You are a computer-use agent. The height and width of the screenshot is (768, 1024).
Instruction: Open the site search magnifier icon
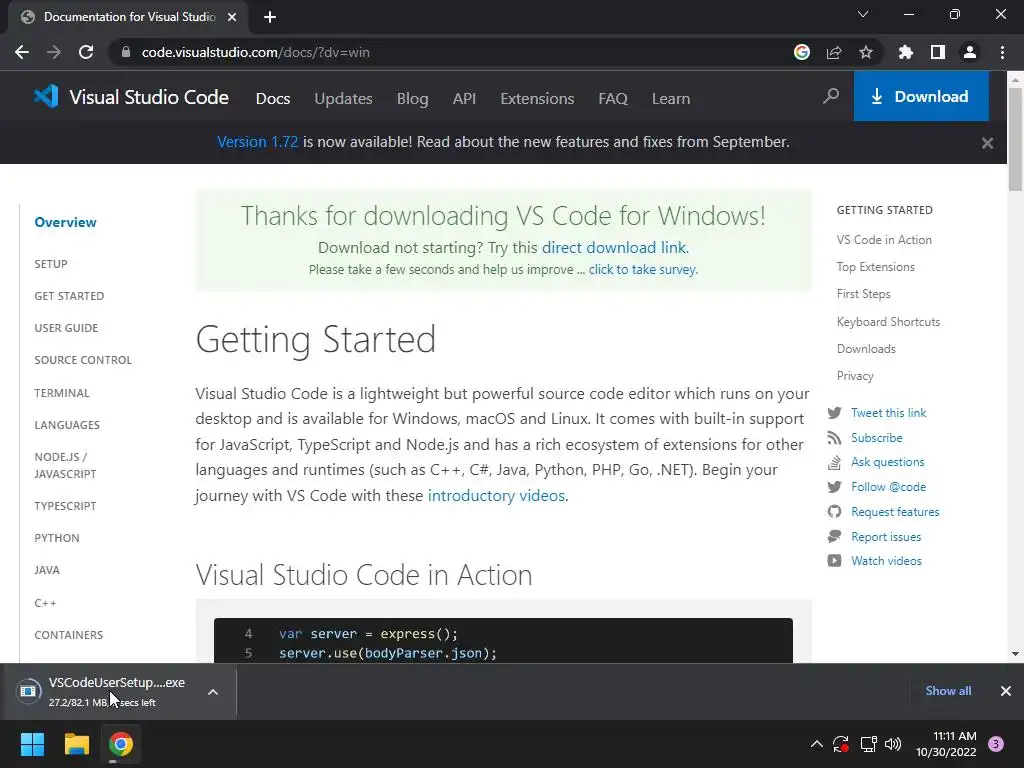831,97
